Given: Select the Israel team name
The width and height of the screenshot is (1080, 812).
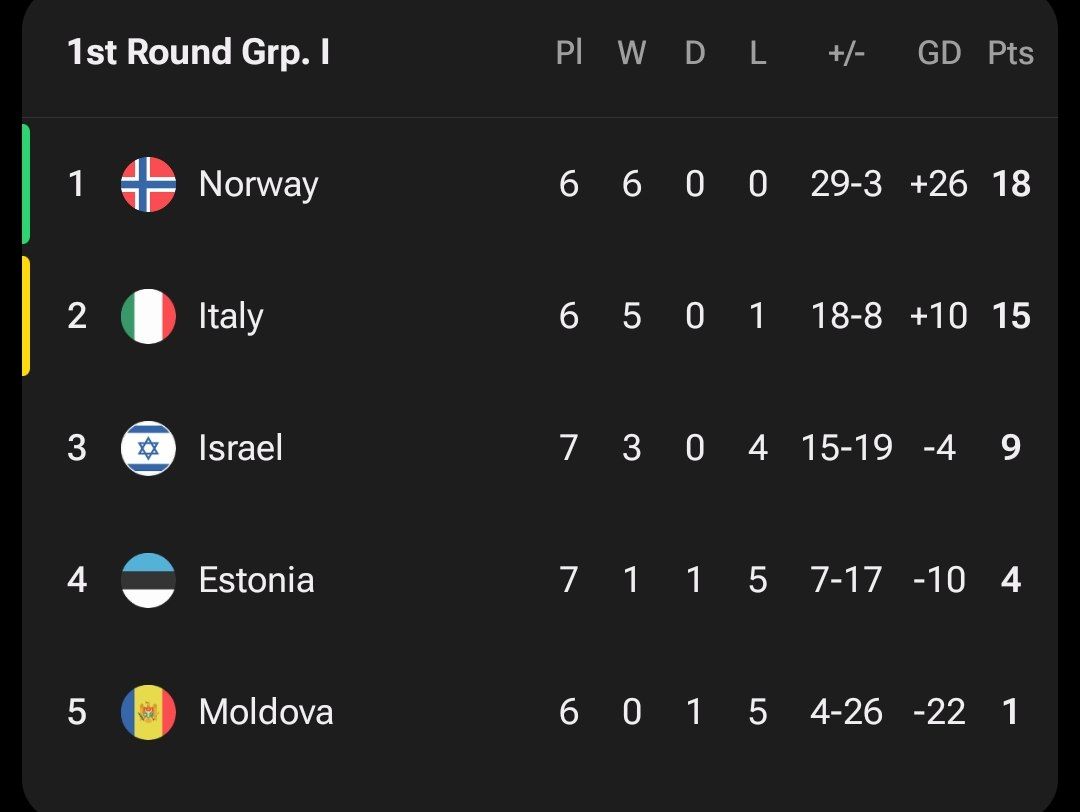Looking at the screenshot, I should 241,448.
